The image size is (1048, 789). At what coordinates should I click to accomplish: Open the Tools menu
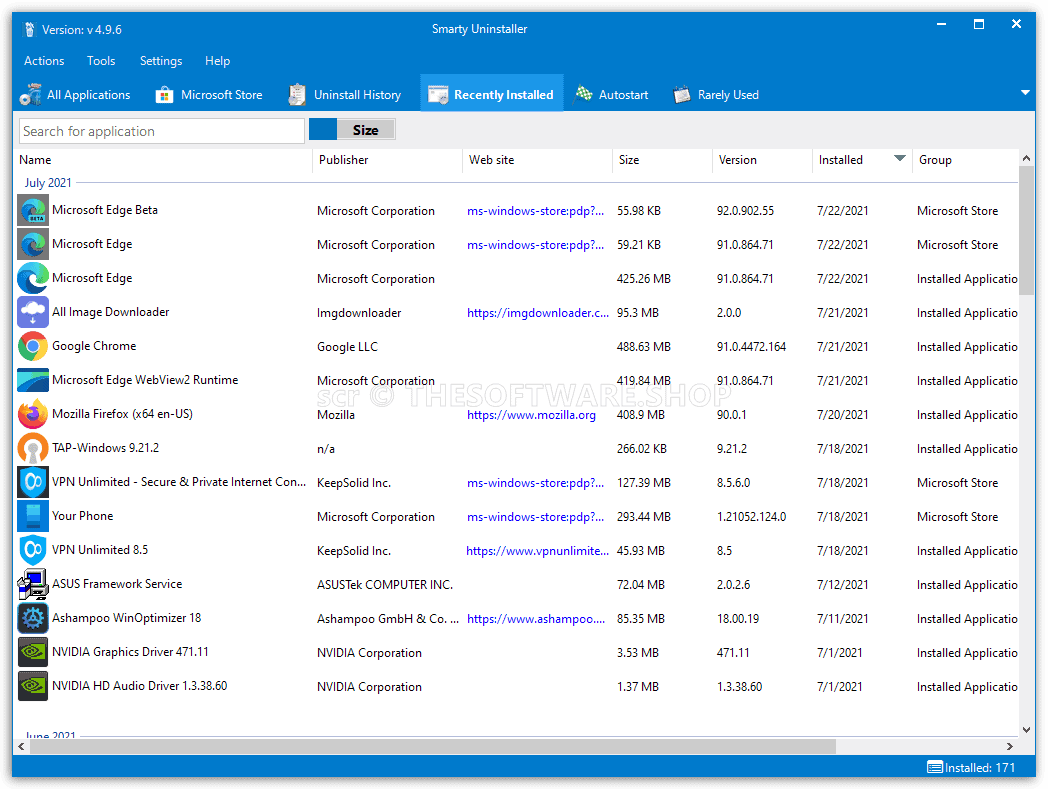[x=101, y=61]
